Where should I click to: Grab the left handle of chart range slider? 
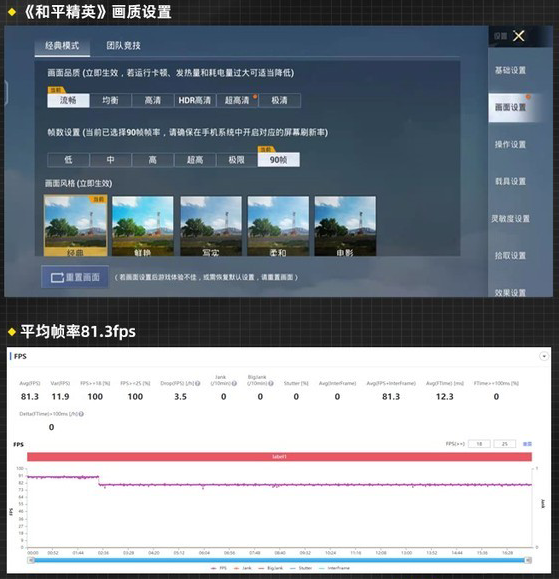[x=32, y=560]
